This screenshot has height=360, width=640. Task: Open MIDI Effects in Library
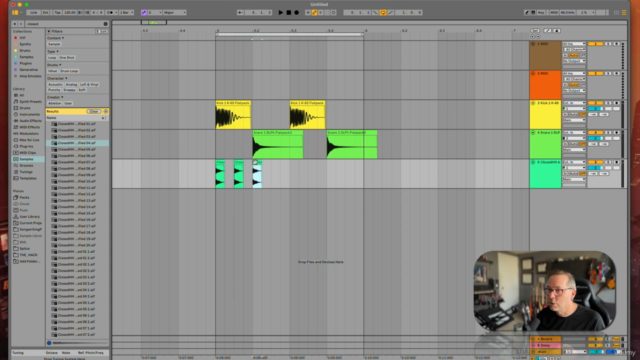pyautogui.click(x=30, y=127)
